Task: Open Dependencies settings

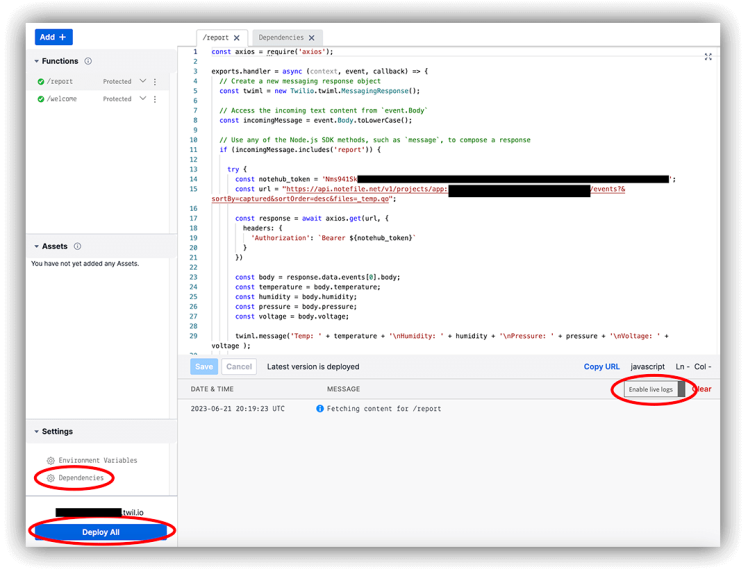Action: click(x=81, y=478)
